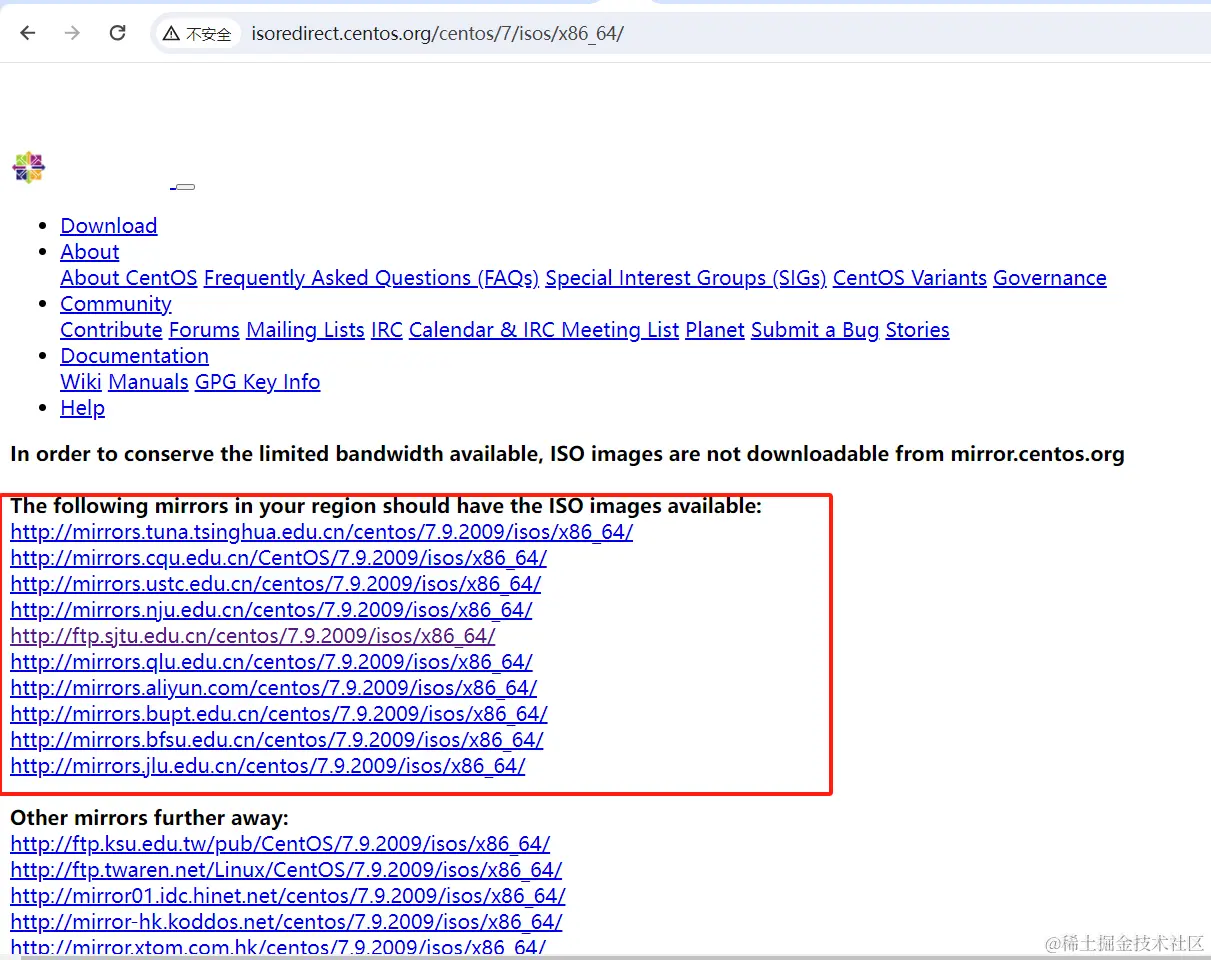Open the mirror.xtom.com.hk mirror
This screenshot has height=960, width=1211.
point(279,947)
